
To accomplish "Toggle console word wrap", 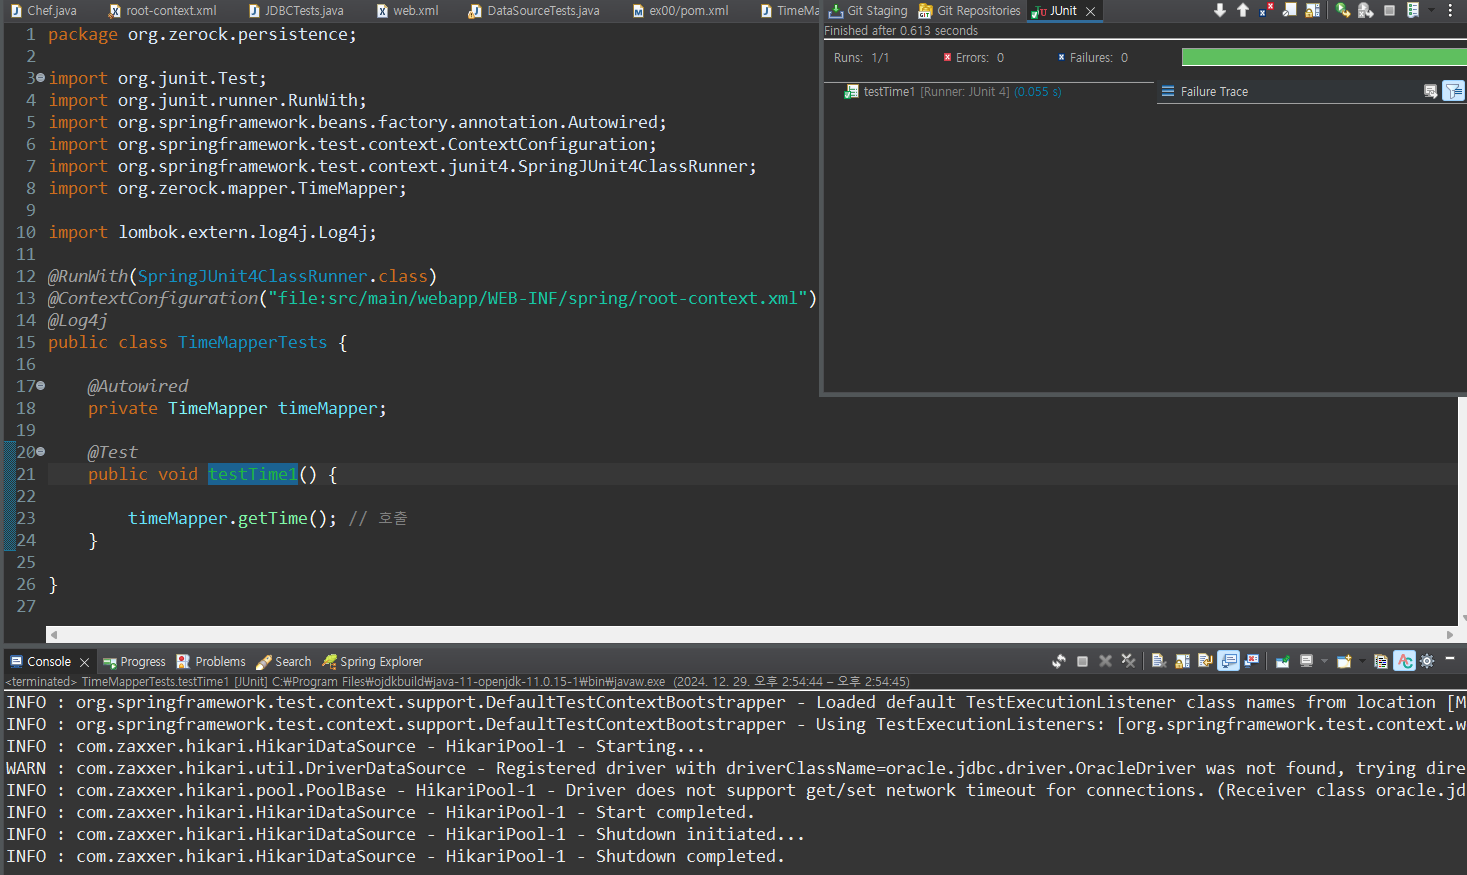I will [x=1205, y=661].
